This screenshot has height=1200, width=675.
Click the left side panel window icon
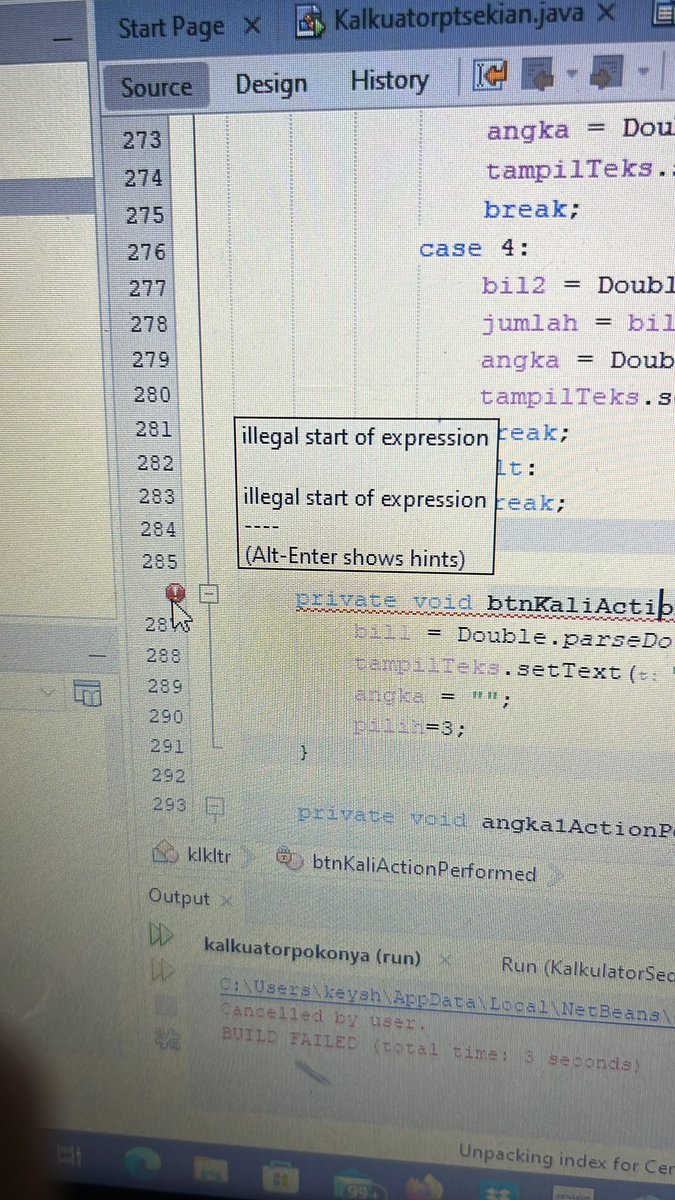coord(88,692)
